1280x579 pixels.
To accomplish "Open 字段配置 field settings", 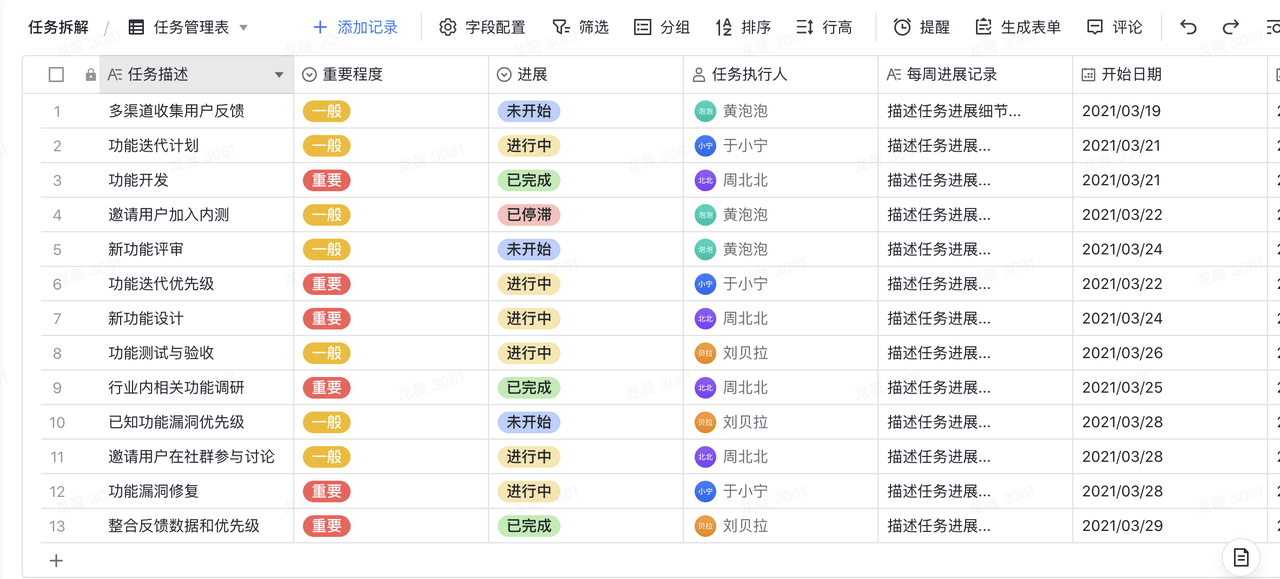I will click(x=482, y=27).
